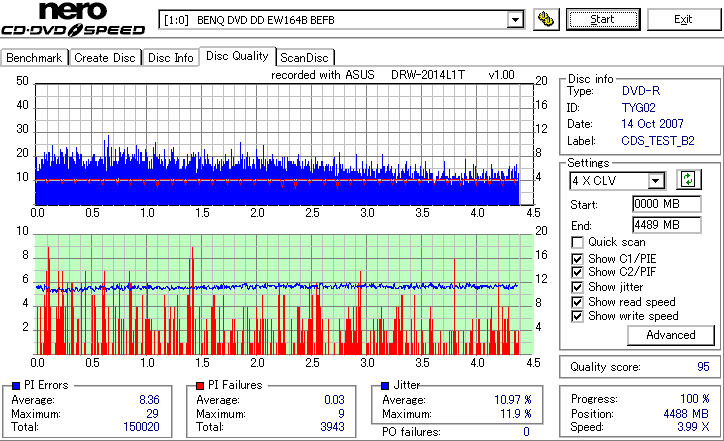Click the label value CDS_TEST_B2
The height and width of the screenshot is (441, 724).
point(658,140)
